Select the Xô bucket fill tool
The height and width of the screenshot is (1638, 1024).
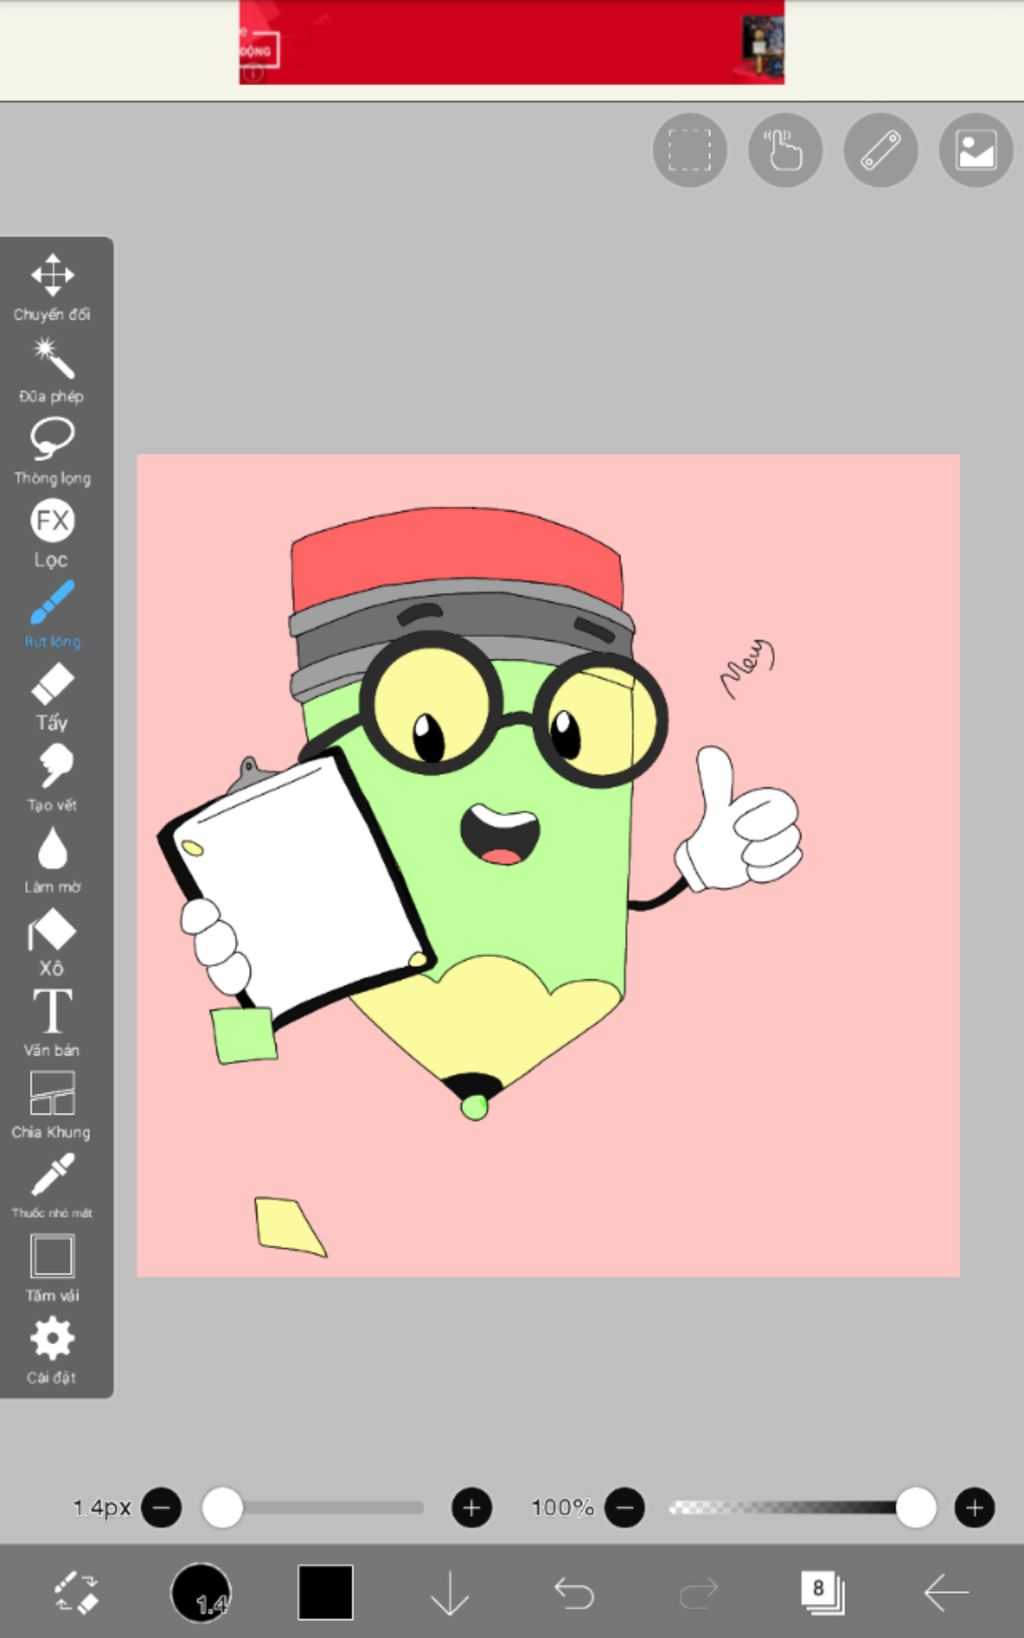tap(52, 942)
